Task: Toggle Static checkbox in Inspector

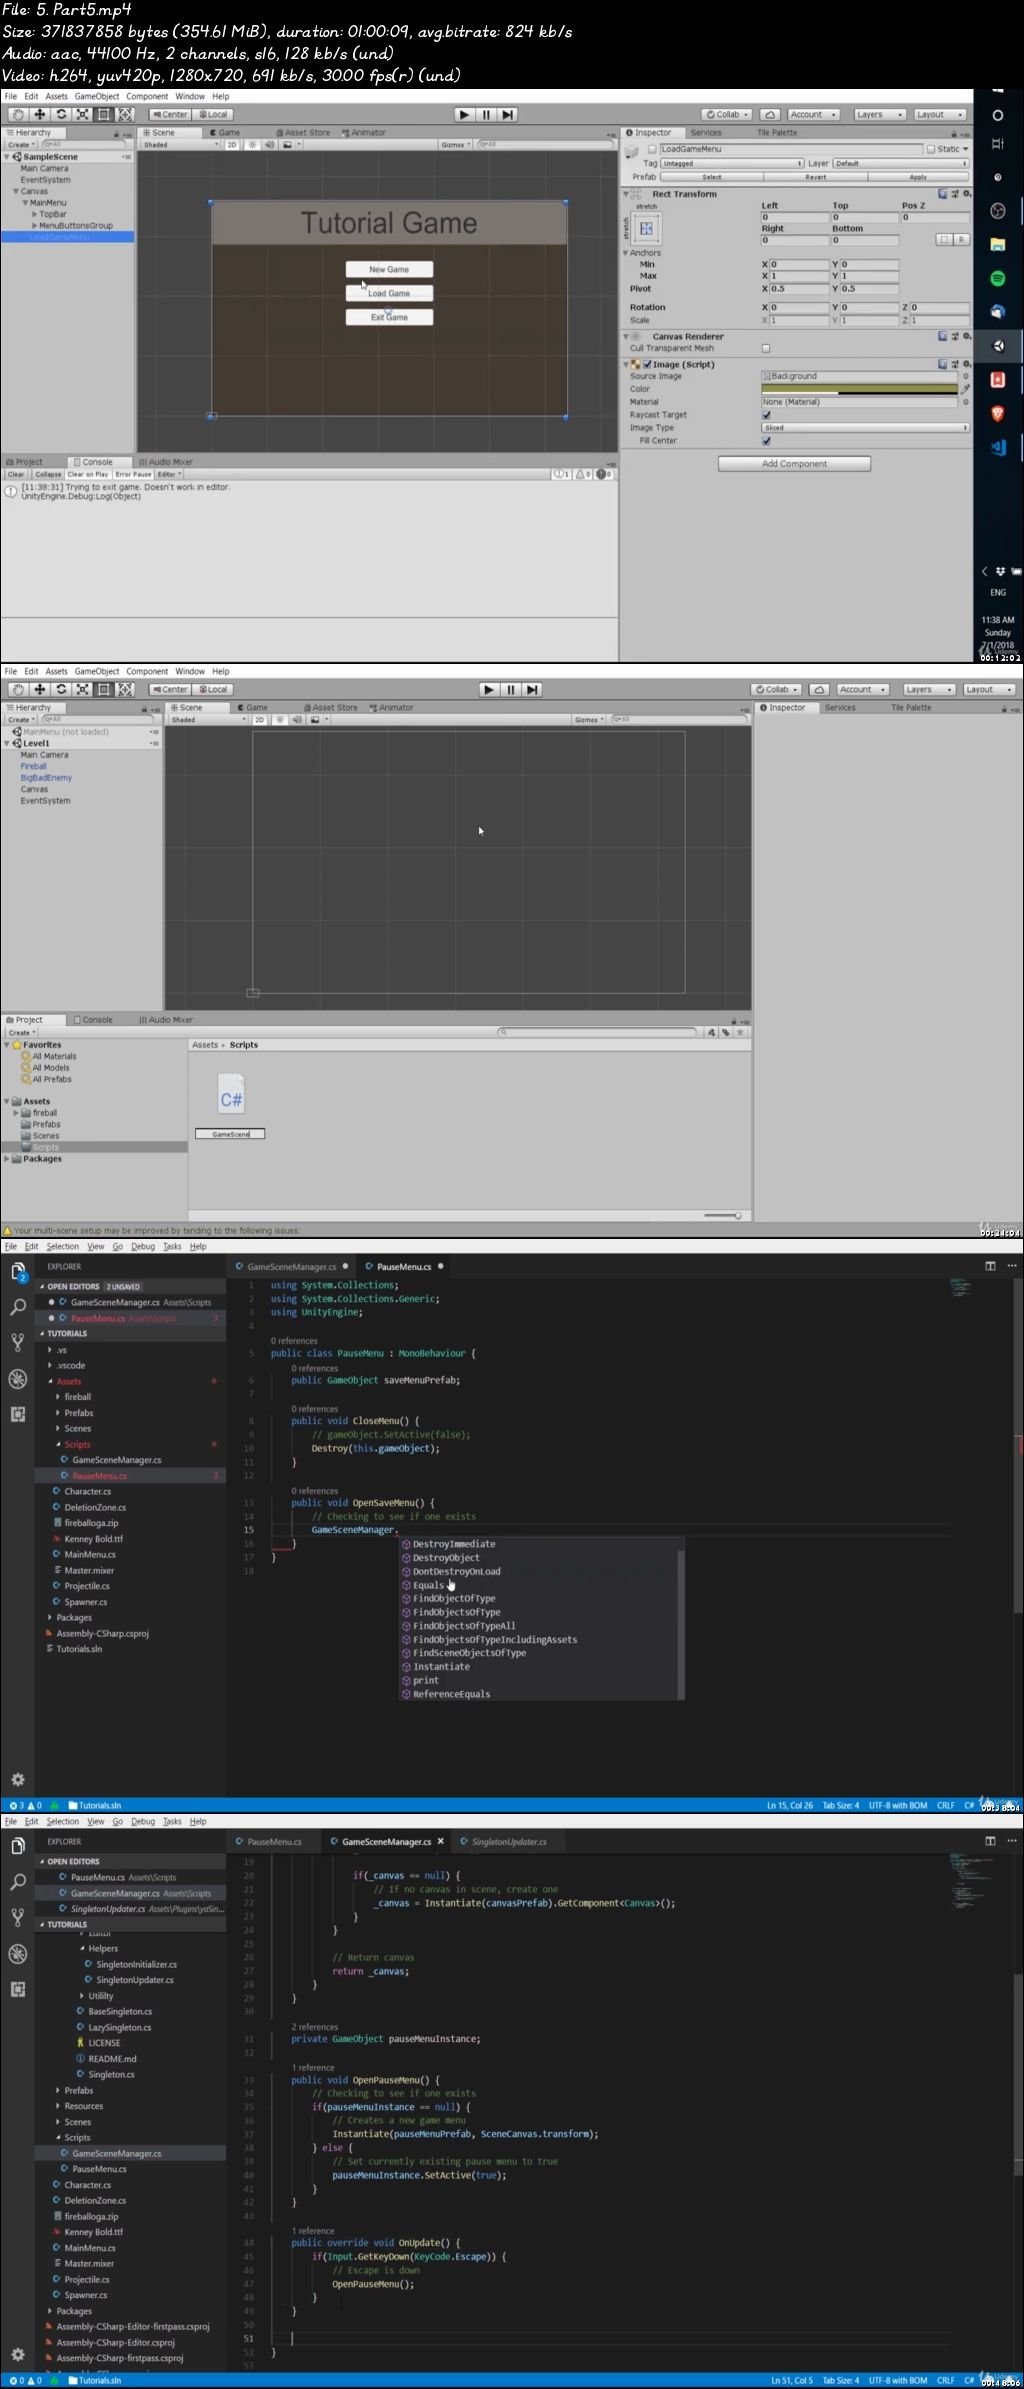Action: pos(930,149)
